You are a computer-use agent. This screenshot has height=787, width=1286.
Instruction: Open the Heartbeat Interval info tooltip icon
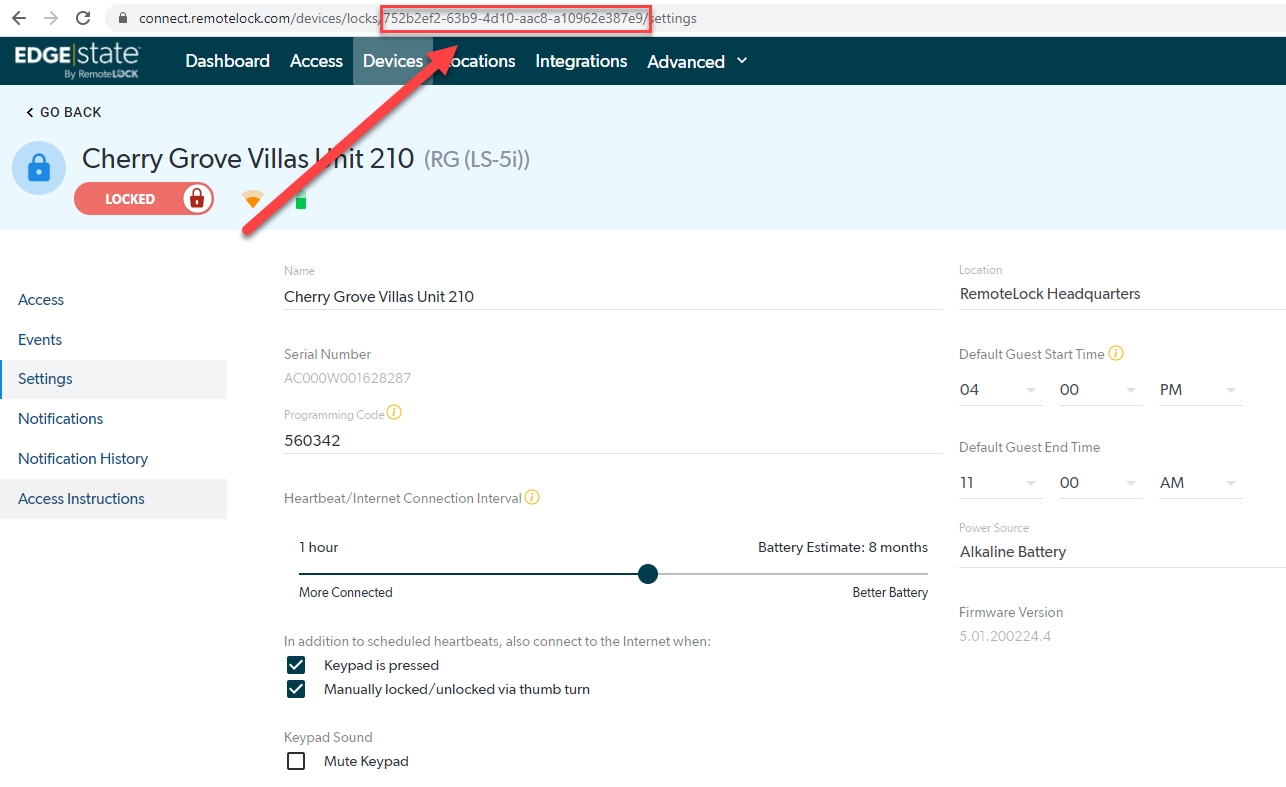pyautogui.click(x=532, y=497)
